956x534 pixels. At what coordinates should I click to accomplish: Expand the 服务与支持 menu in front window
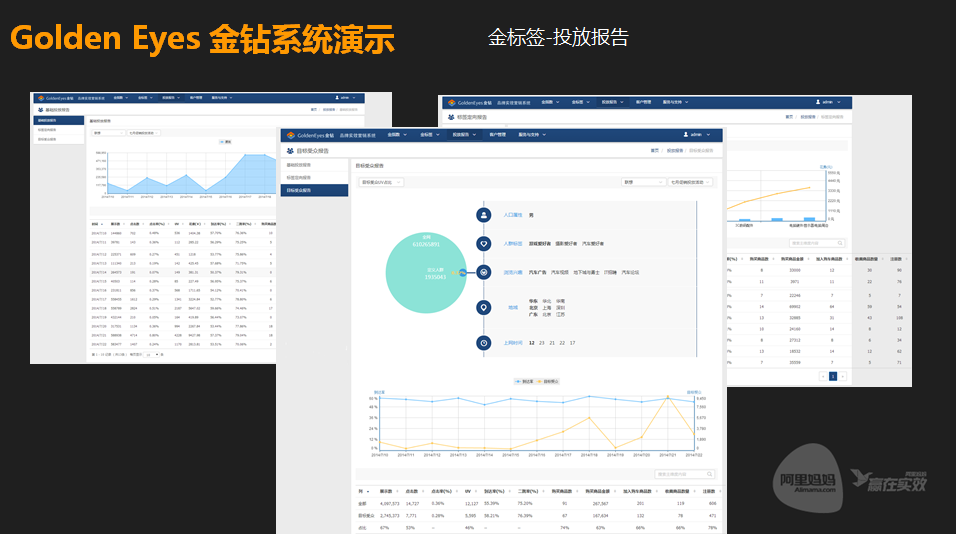[532, 135]
